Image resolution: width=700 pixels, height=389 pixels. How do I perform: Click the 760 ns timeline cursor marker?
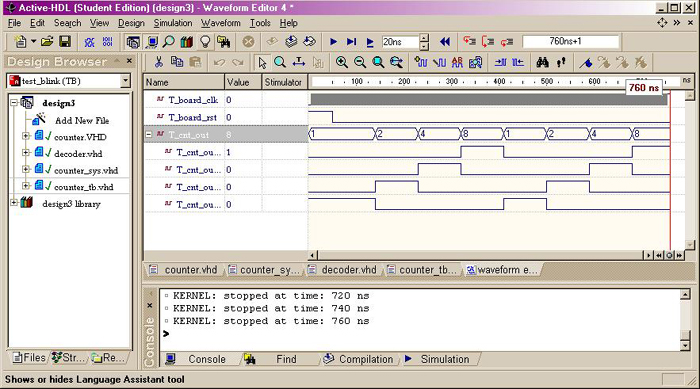click(644, 88)
